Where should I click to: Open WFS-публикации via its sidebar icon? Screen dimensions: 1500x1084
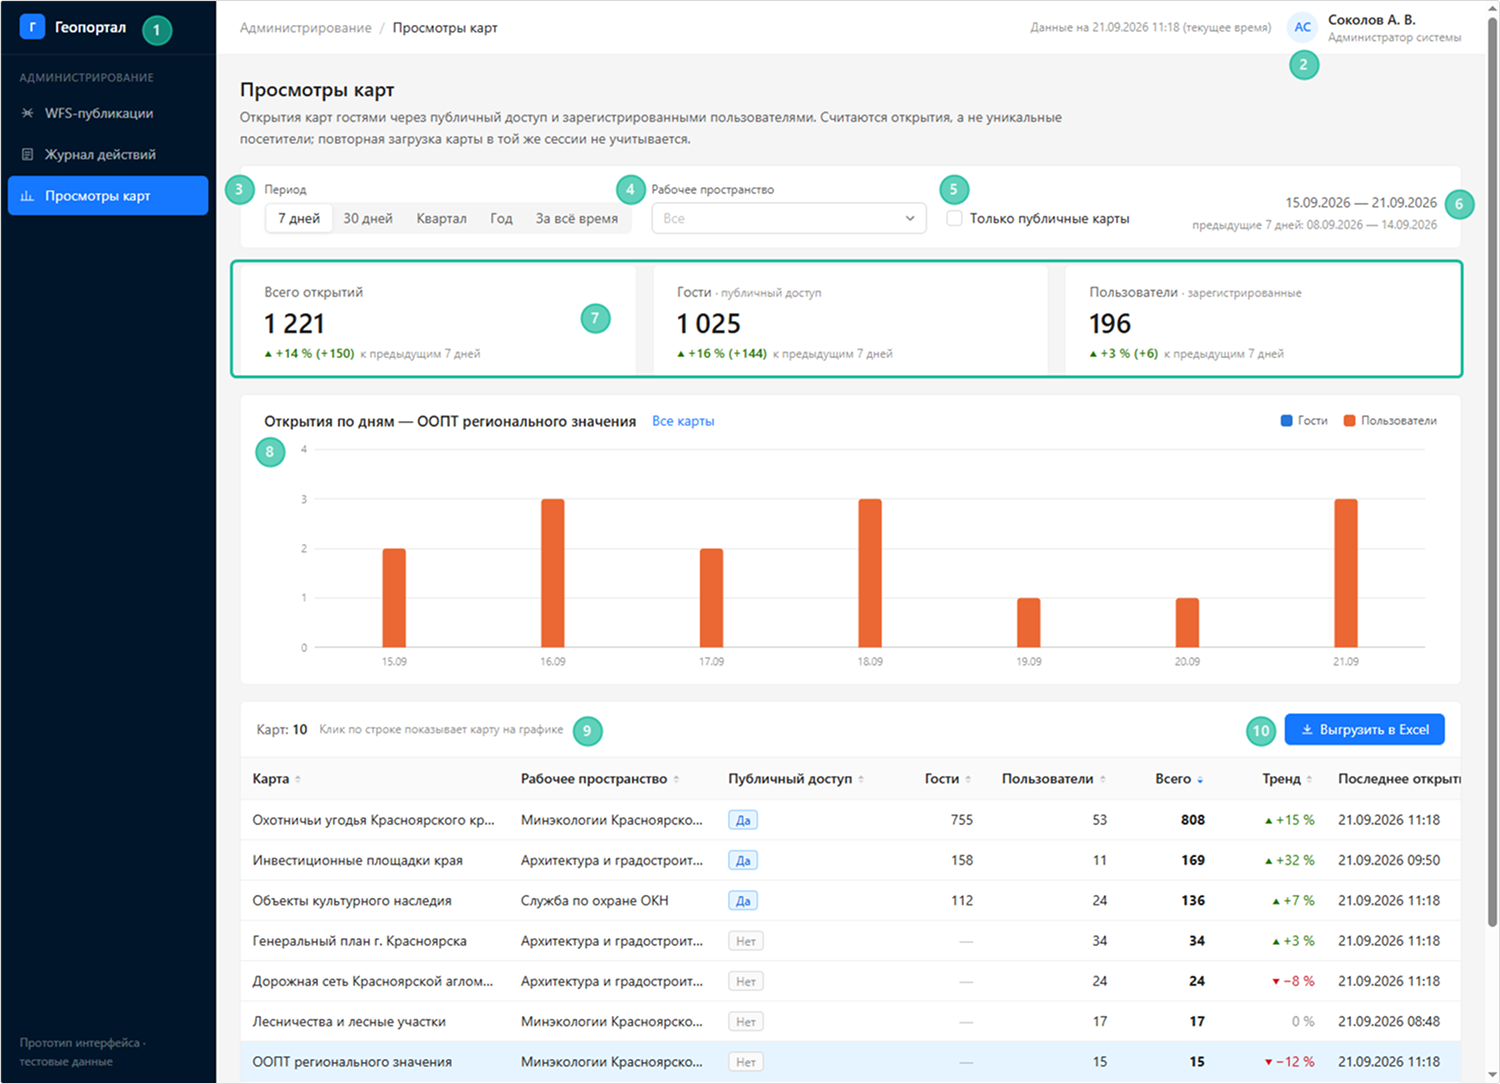coord(28,113)
